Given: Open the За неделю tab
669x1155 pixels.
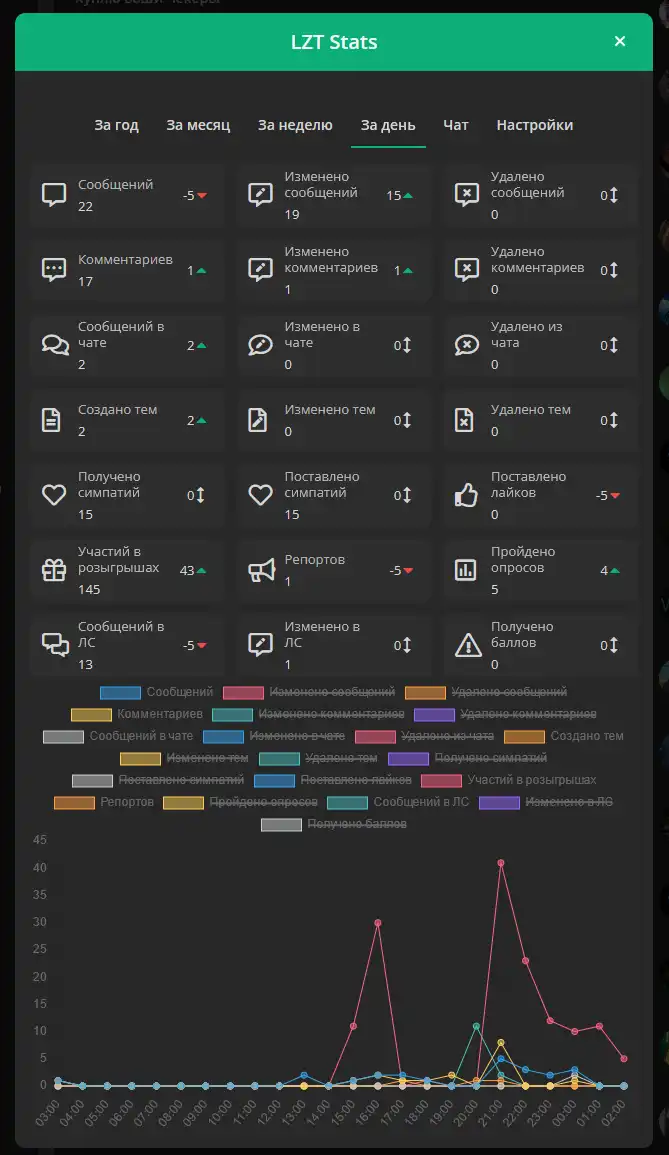Looking at the screenshot, I should [x=295, y=125].
